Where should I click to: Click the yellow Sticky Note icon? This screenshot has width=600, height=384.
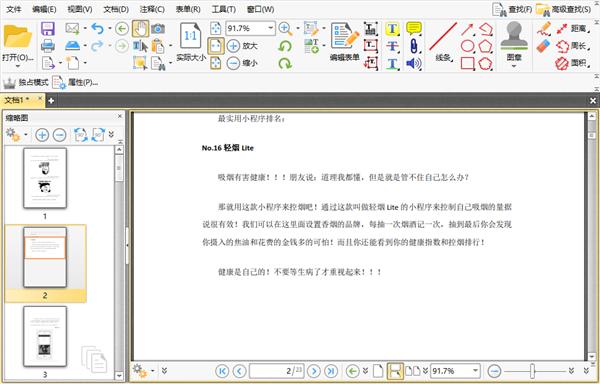414,28
